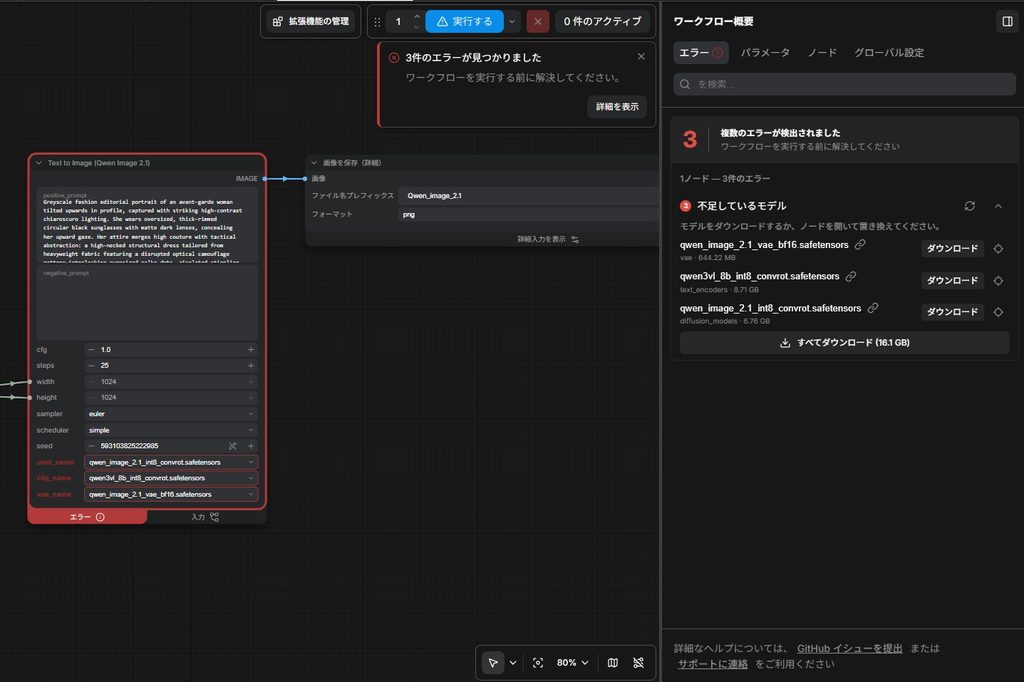Open the 0件のアクティブ queue button
Viewport: 1024px width, 682px height.
point(602,22)
